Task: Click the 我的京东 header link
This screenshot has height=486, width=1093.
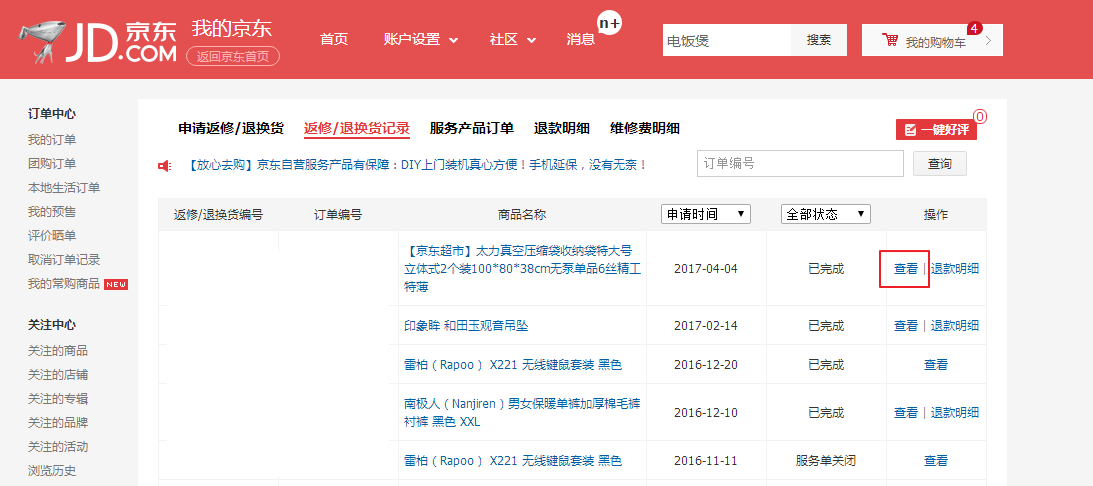Action: point(231,29)
